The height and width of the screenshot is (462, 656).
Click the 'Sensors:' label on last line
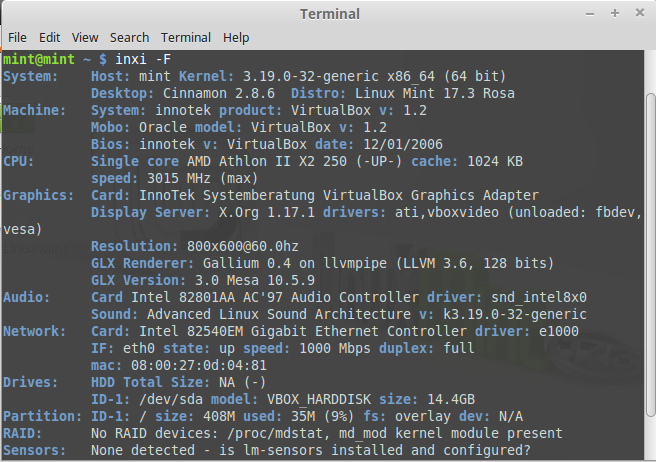pos(36,450)
